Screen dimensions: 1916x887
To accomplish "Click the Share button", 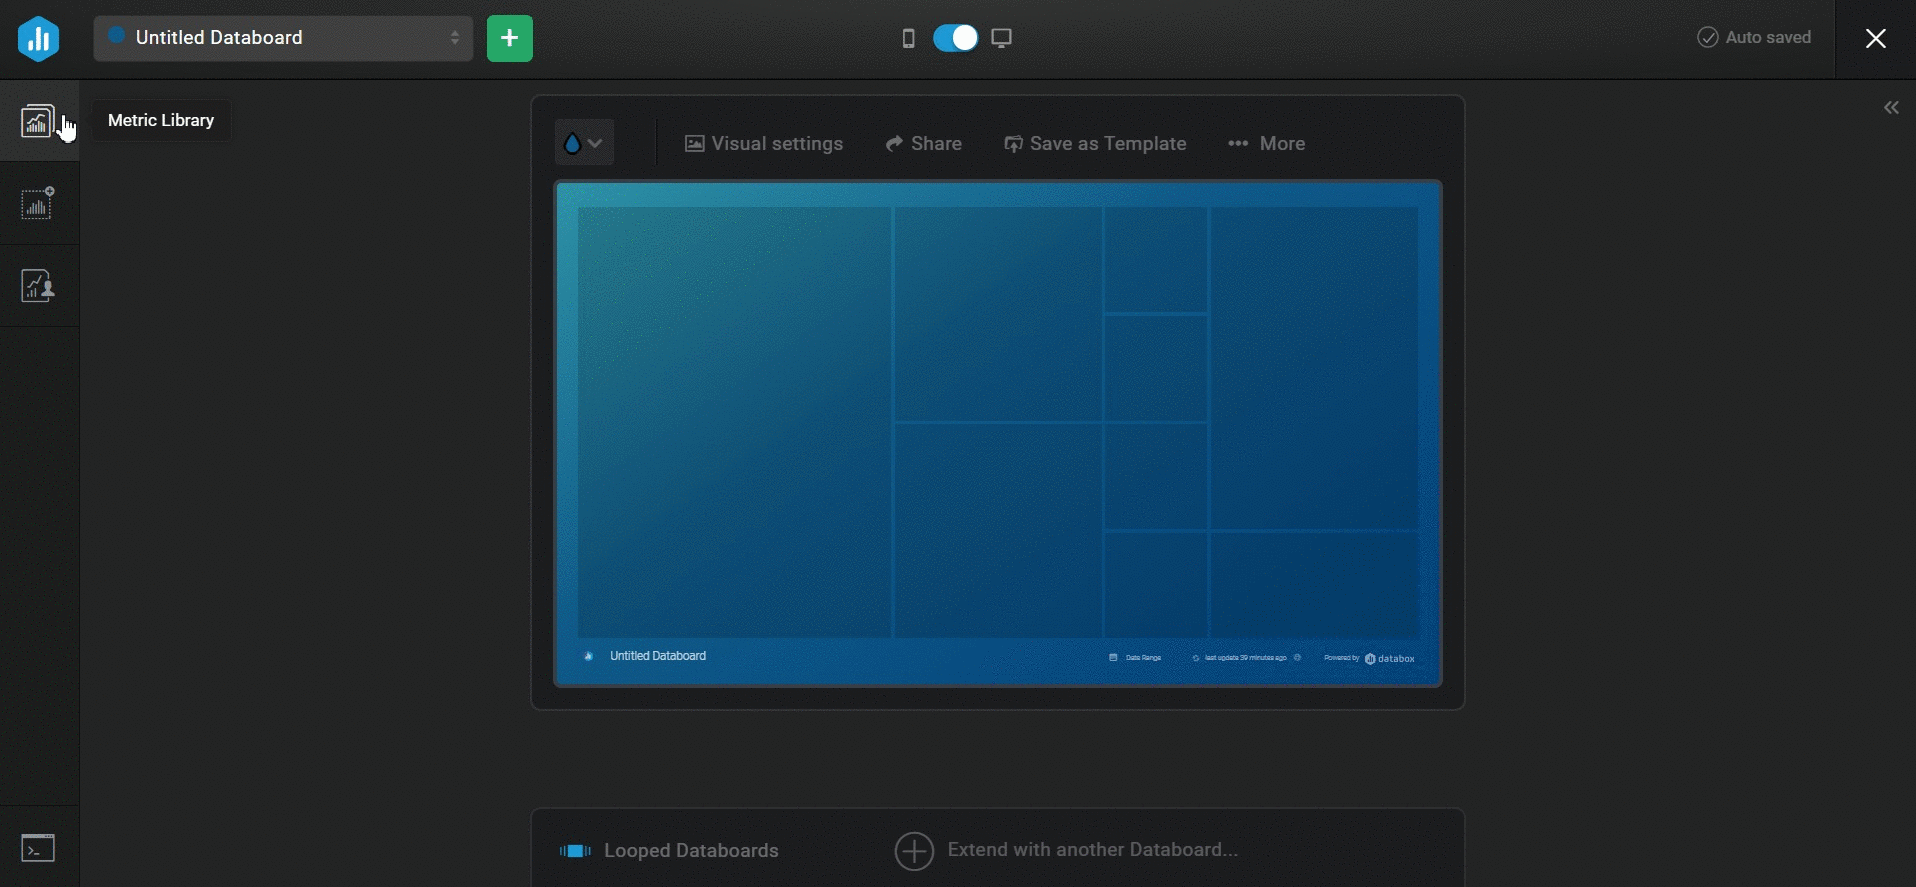I will pos(924,144).
